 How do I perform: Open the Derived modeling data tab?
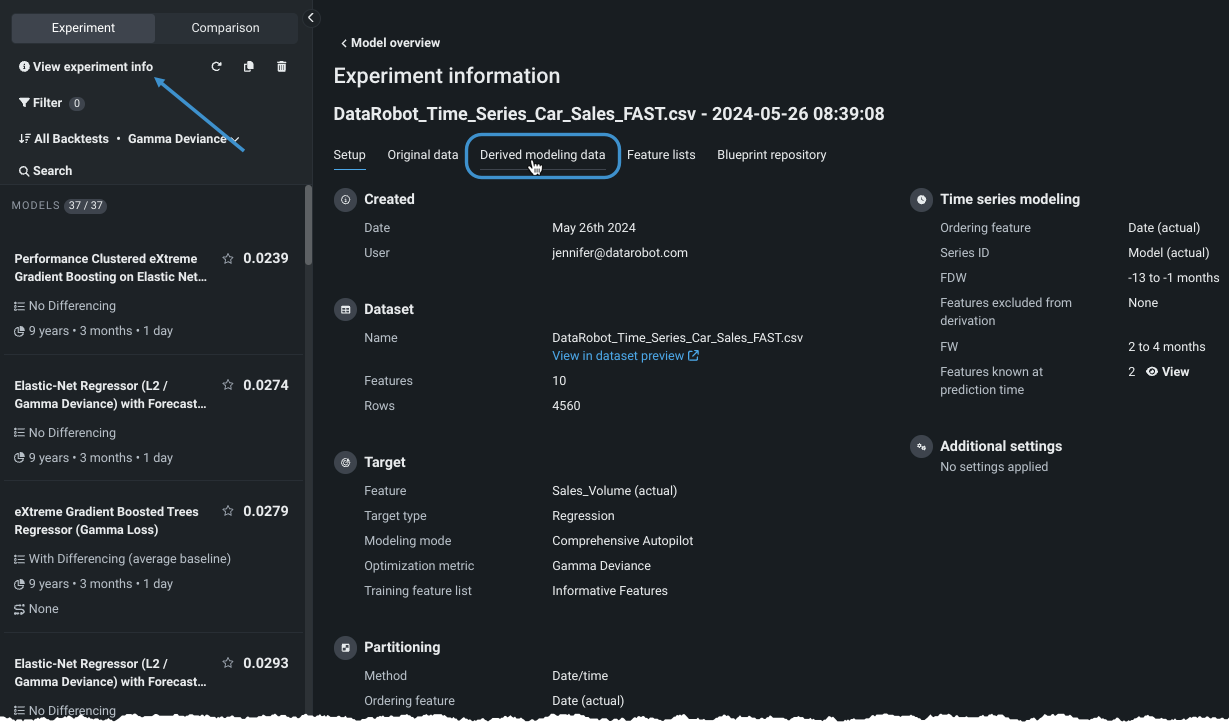(542, 155)
